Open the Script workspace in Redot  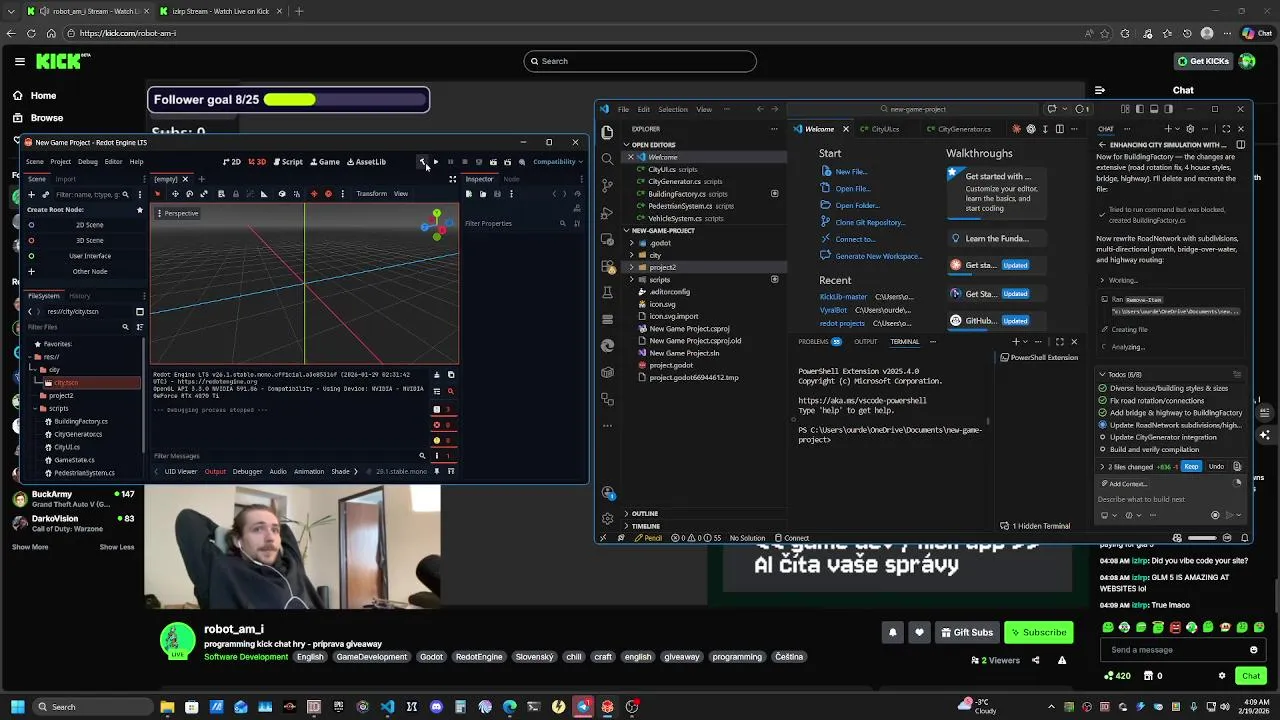[288, 162]
